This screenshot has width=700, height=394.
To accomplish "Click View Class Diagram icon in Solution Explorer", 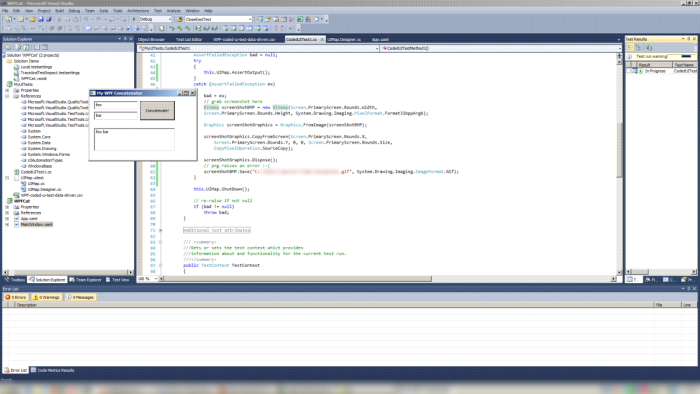I will click(45, 47).
